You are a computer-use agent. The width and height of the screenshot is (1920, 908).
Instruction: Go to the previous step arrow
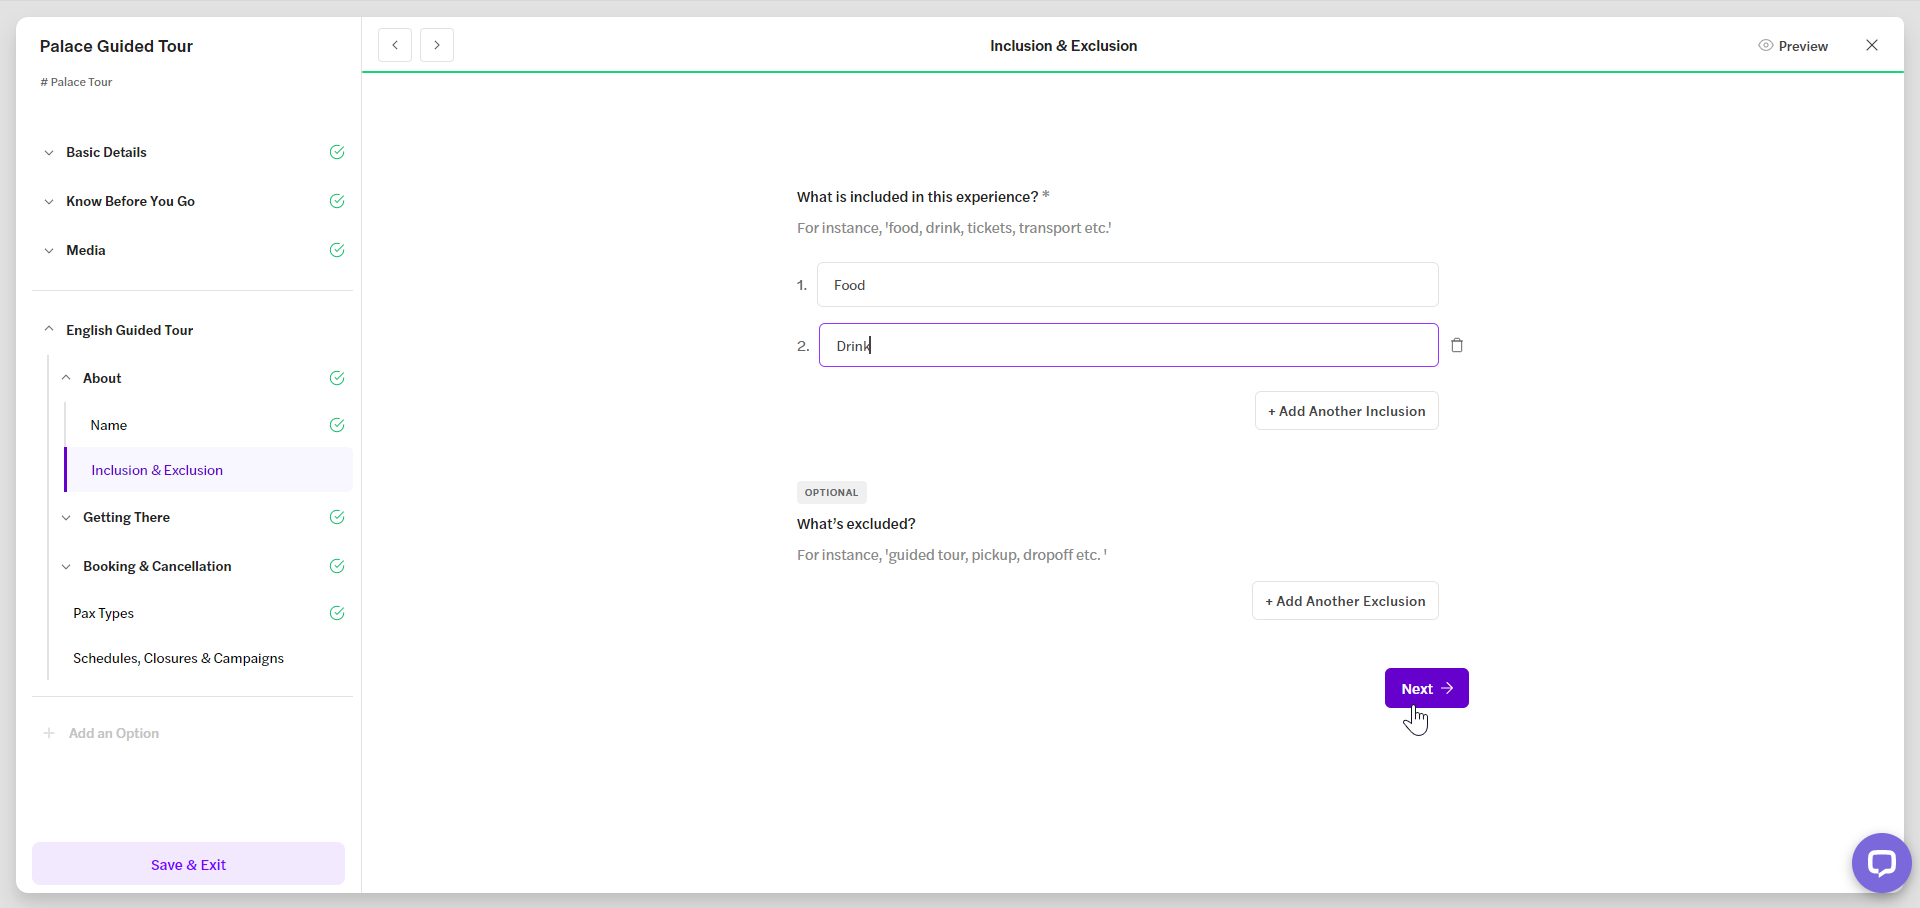click(x=395, y=45)
